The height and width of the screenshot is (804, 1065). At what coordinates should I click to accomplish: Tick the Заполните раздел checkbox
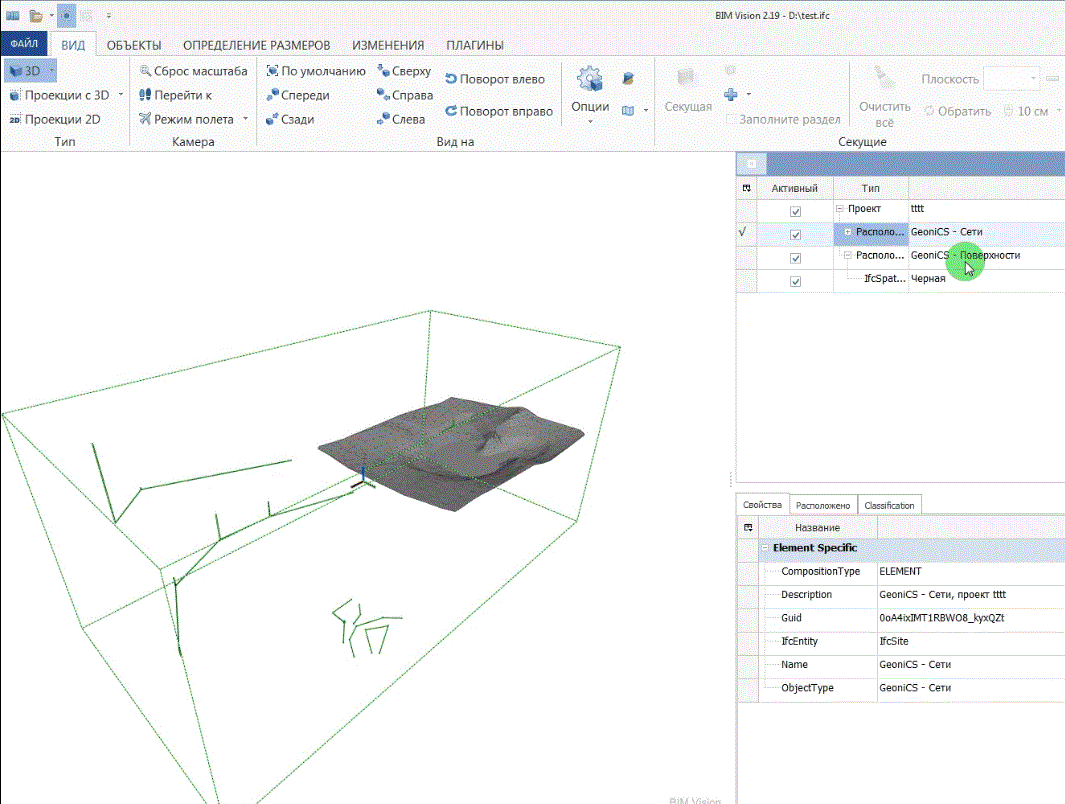click(731, 120)
